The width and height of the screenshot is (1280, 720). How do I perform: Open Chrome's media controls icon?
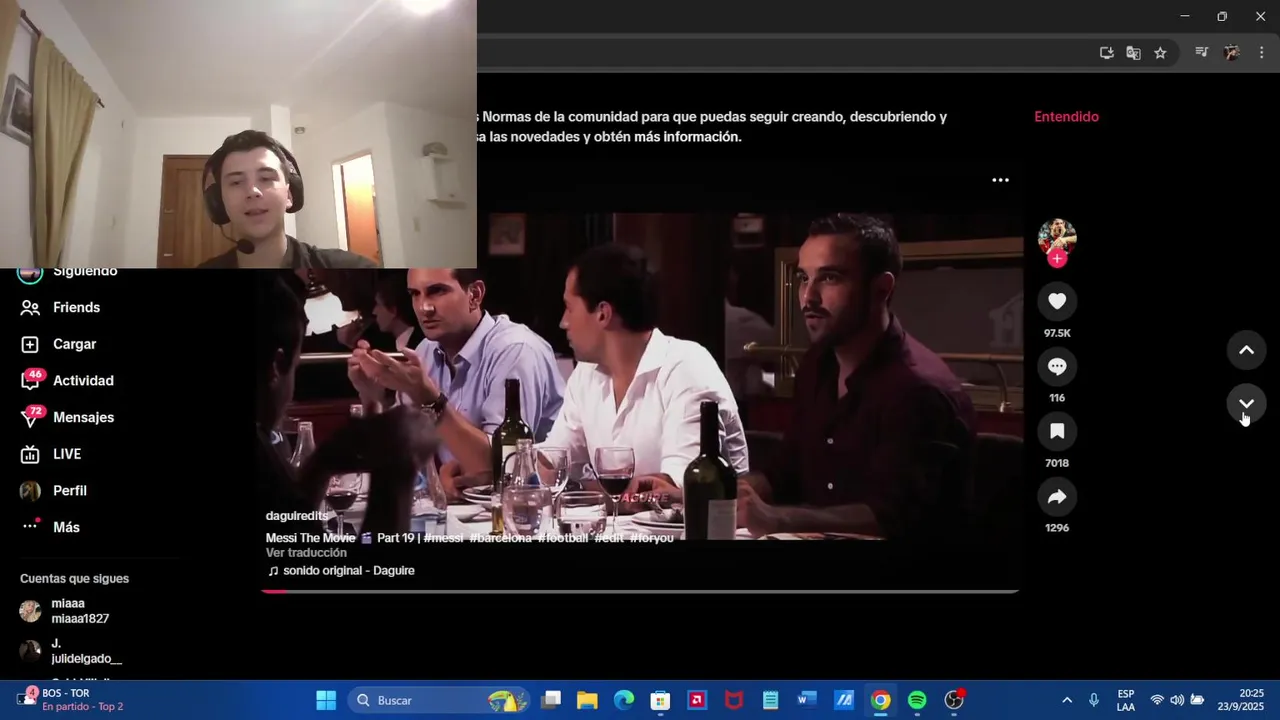coord(1202,53)
